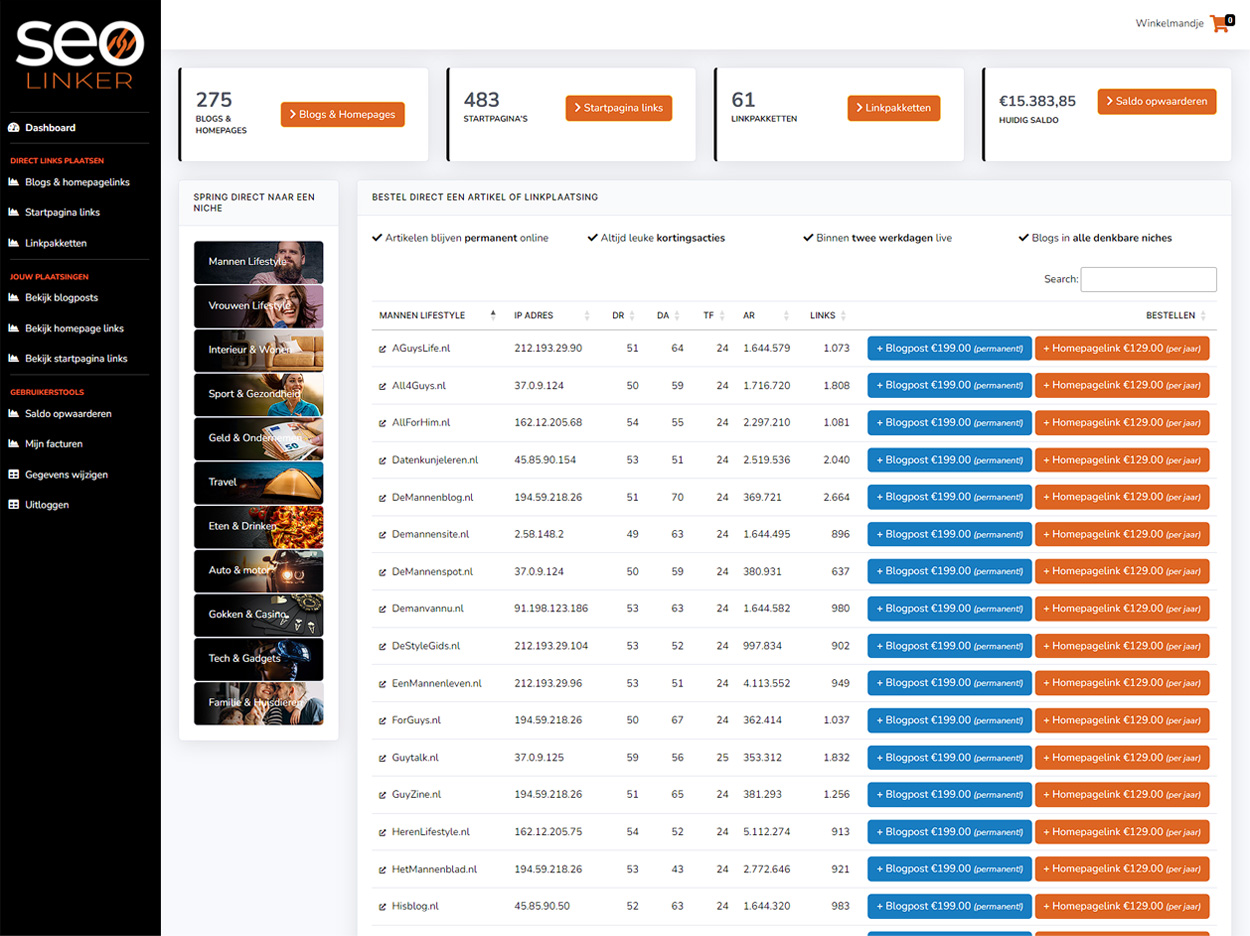Open external link icon for Demanvannu.nl
1250x936 pixels.
point(383,609)
